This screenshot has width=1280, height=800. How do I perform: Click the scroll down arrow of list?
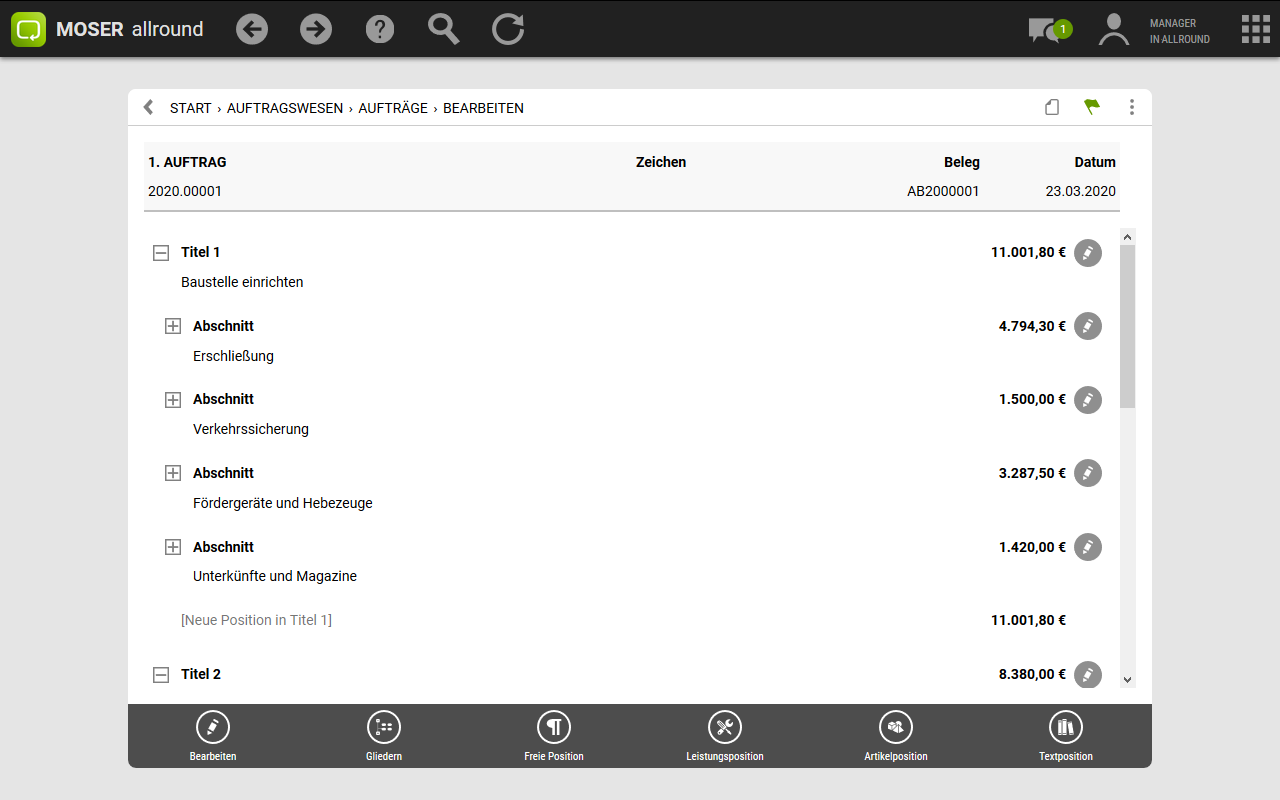click(1127, 680)
